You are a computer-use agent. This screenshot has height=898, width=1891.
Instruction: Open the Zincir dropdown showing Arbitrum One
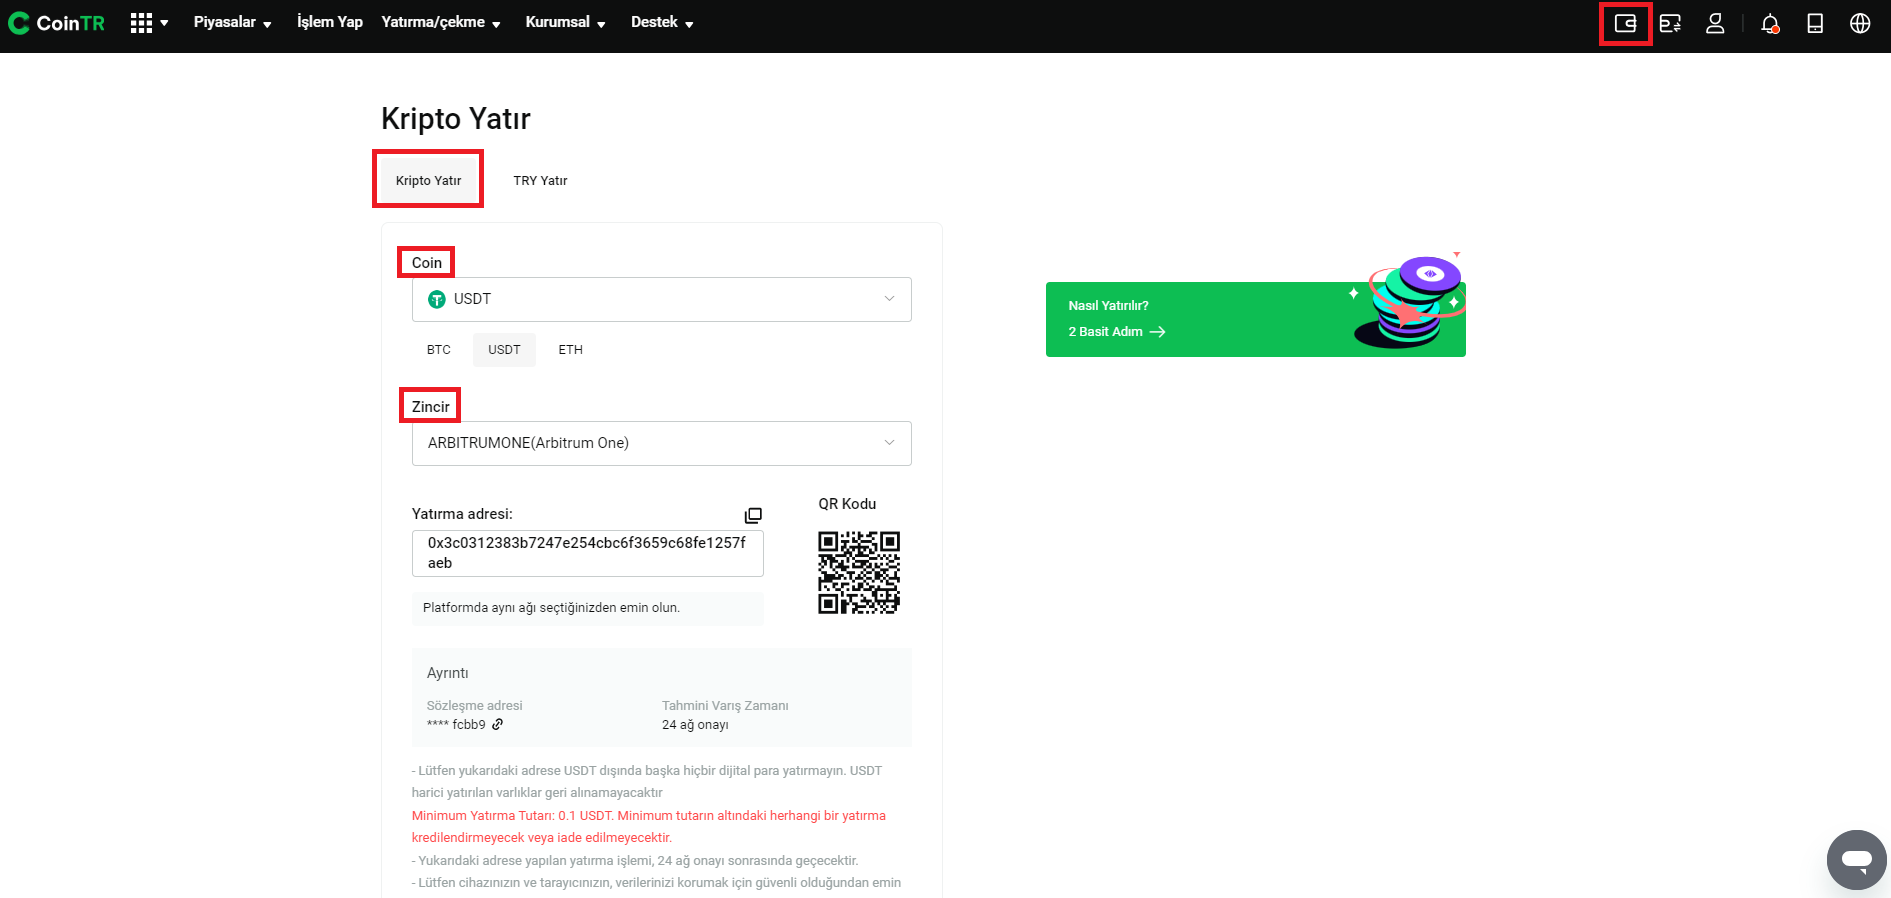click(x=662, y=443)
